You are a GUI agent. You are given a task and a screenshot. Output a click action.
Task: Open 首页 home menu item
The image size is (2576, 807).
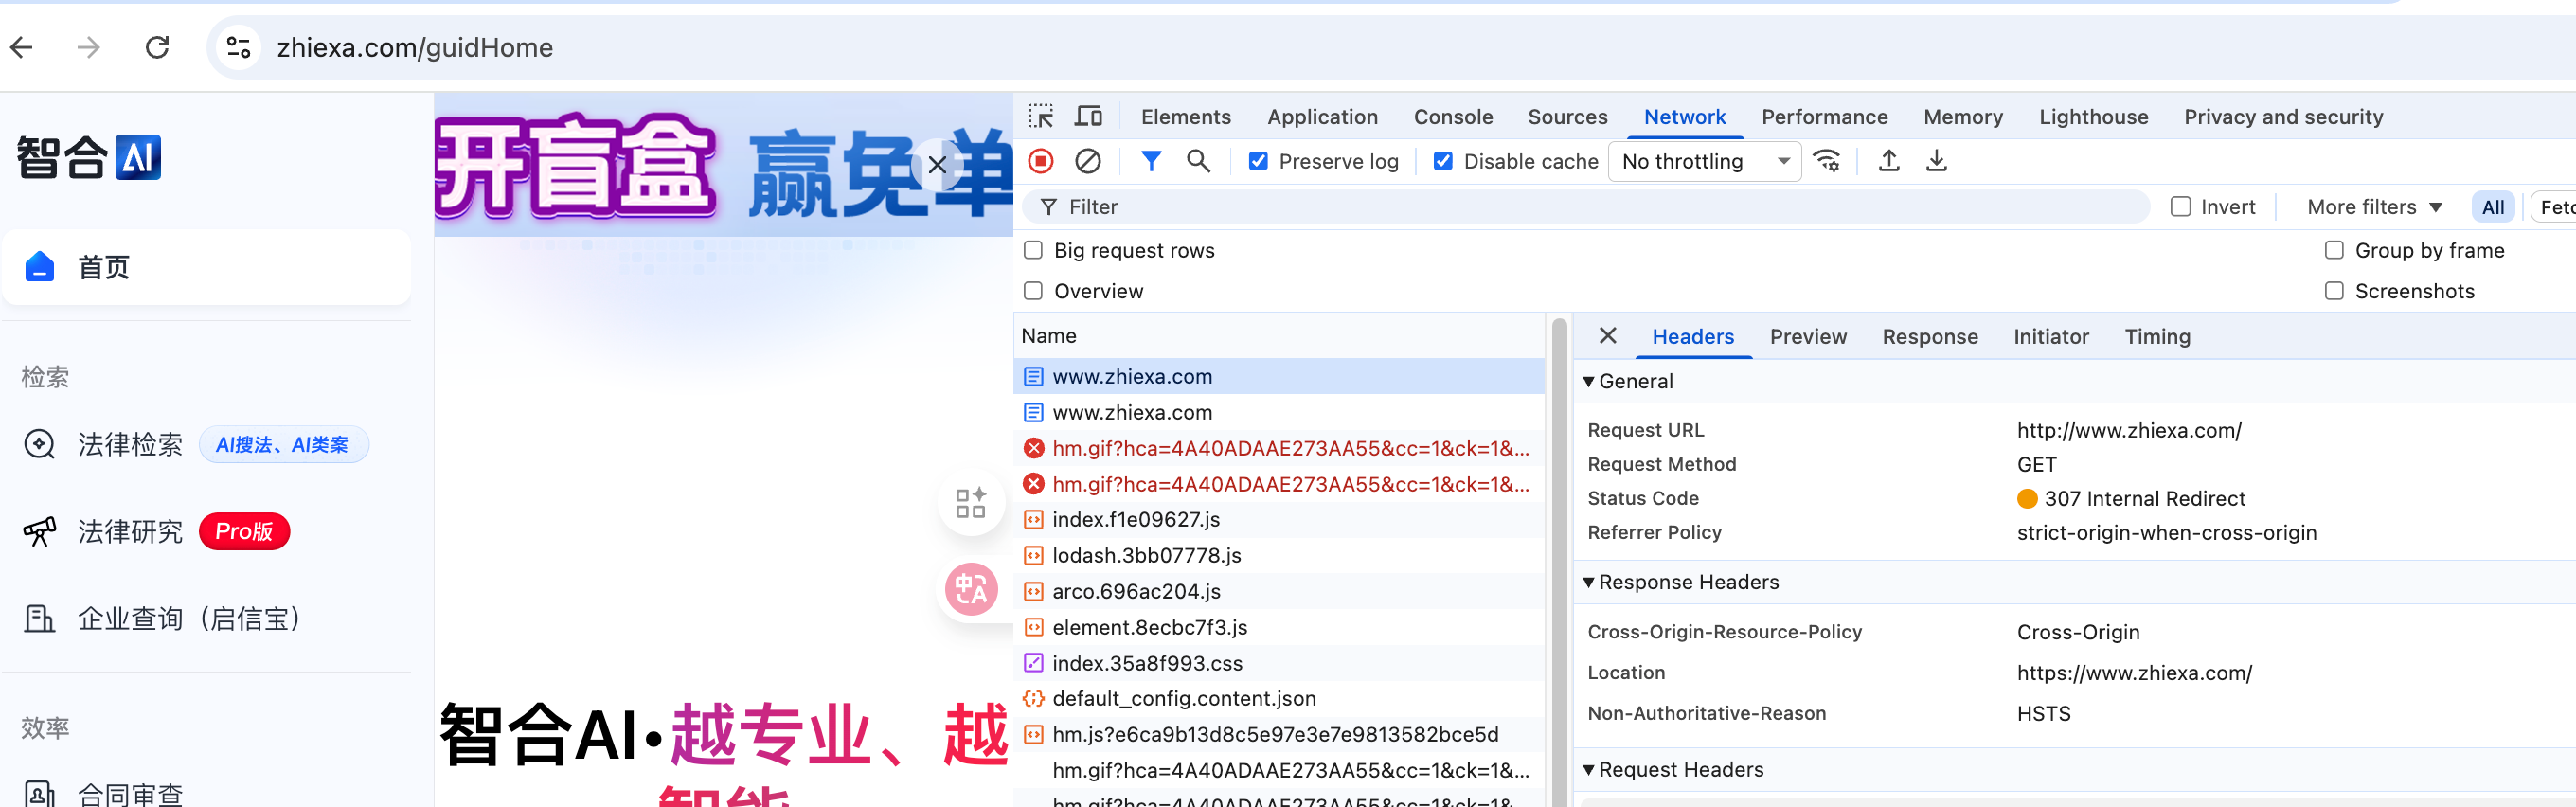tap(206, 267)
